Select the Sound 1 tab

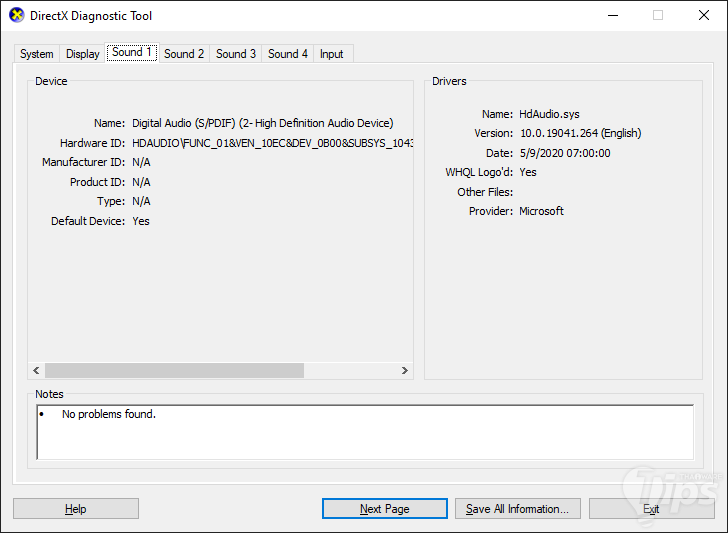132,52
